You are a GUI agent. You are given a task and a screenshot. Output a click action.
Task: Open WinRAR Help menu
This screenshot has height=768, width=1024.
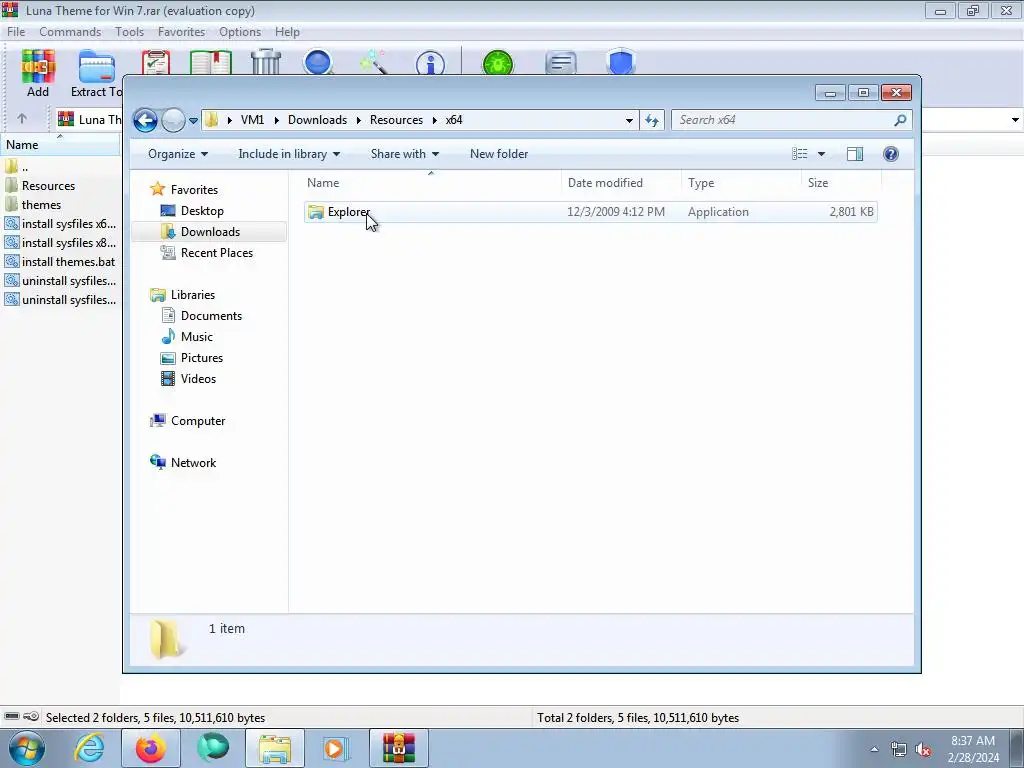click(x=287, y=32)
